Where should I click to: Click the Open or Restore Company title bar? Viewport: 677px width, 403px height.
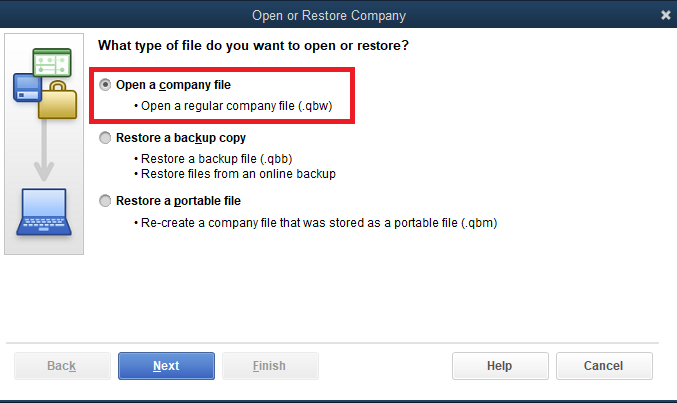pyautogui.click(x=329, y=15)
